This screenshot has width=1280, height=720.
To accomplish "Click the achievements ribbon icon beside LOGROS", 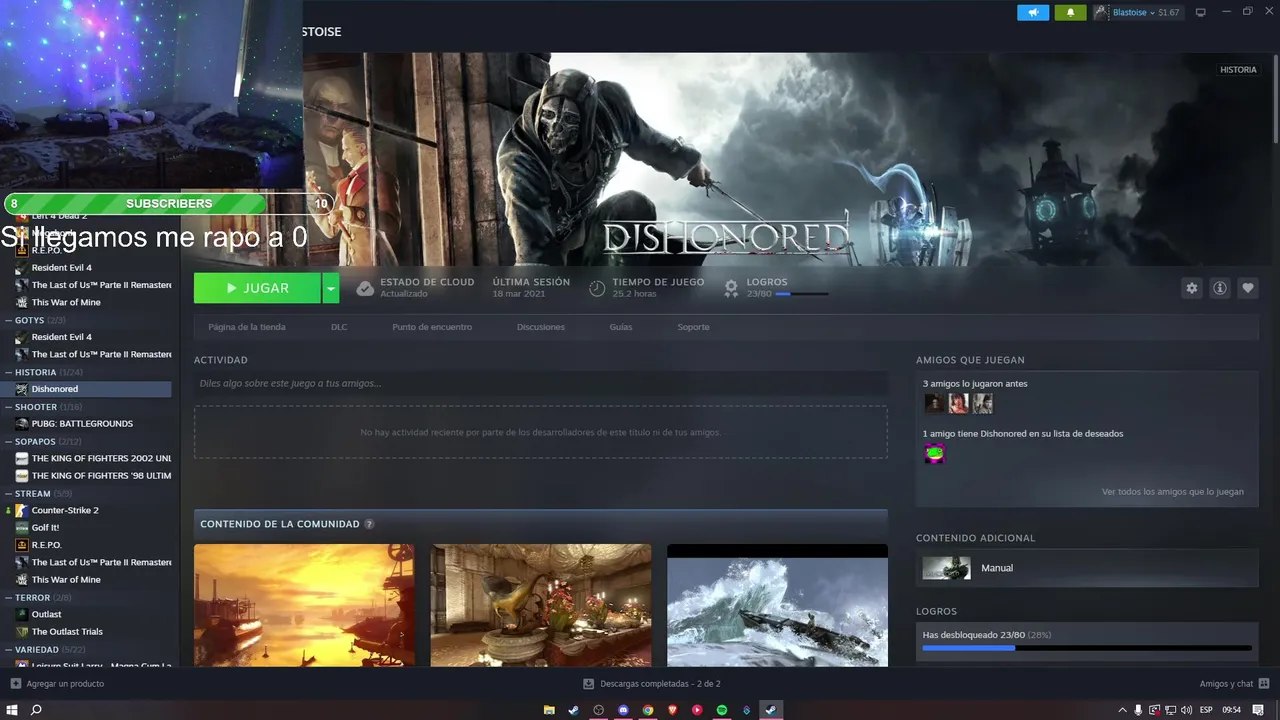I will point(731,288).
